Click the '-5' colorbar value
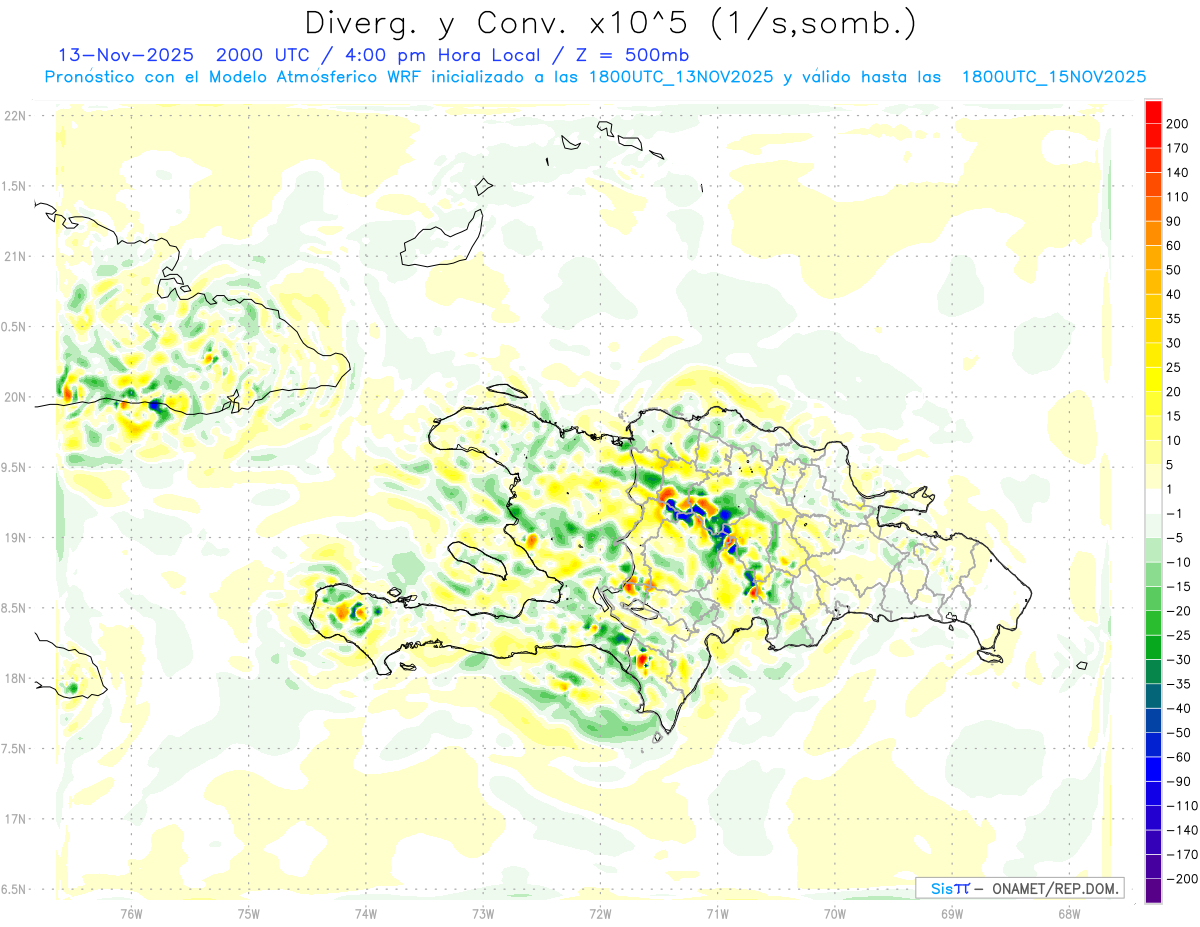Viewport: 1200px width, 927px height. pyautogui.click(x=1177, y=538)
